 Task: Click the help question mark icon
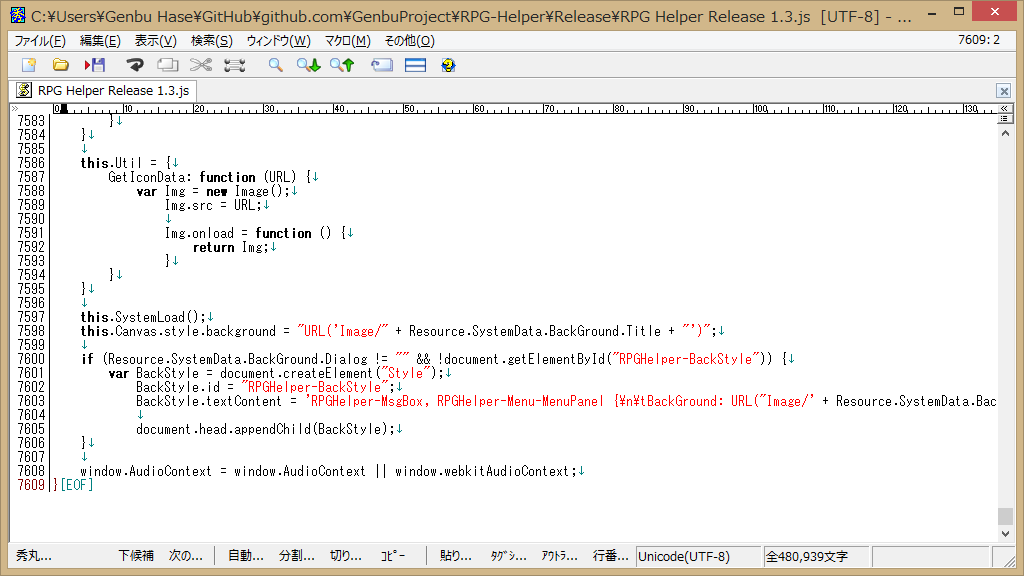click(x=448, y=65)
